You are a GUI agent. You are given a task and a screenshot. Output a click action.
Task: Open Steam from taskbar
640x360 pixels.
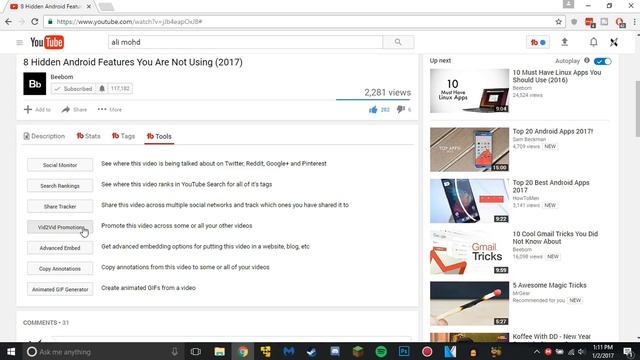click(x=311, y=351)
